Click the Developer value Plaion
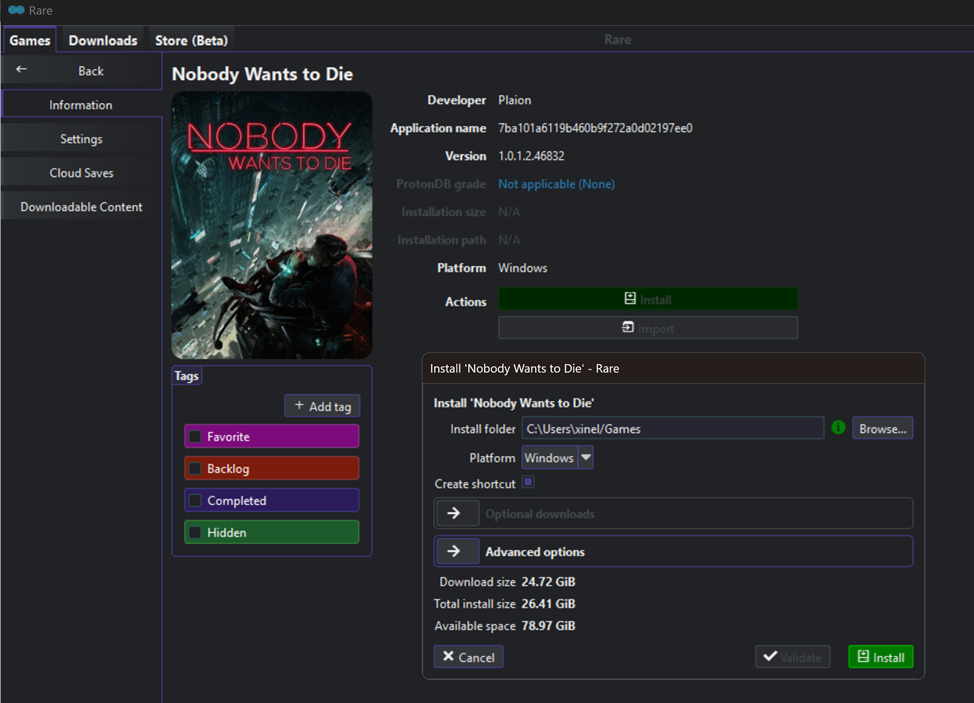 [514, 100]
